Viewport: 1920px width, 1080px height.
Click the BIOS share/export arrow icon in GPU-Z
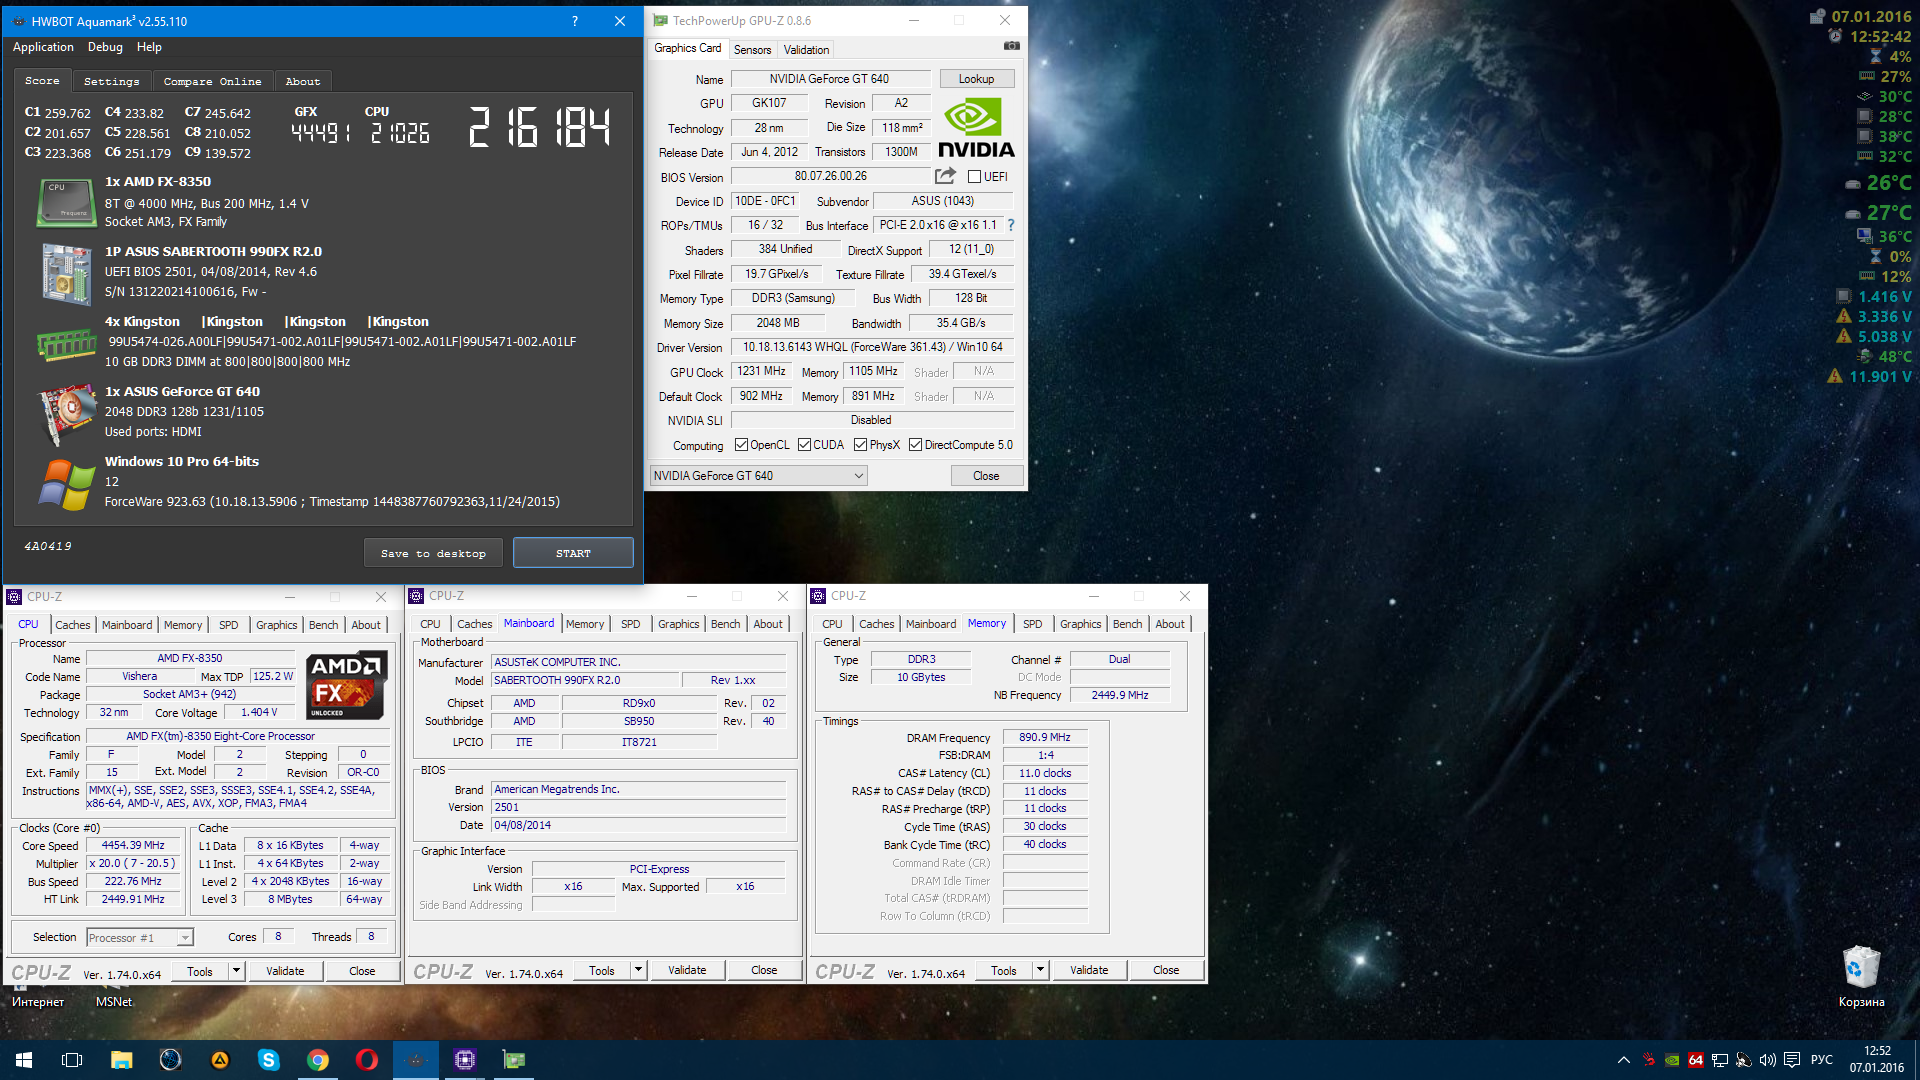(x=945, y=176)
